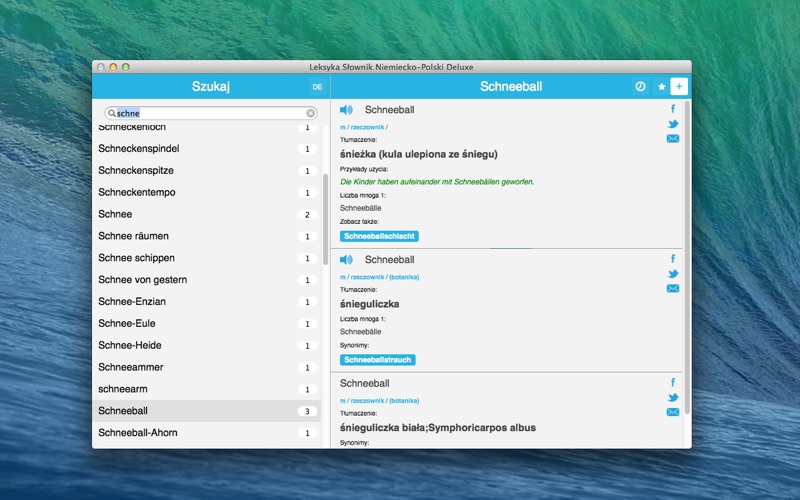The width and height of the screenshot is (800, 500).
Task: Click the translation śnieżka (kula ulepiona ze śniegu)
Action: coord(418,154)
